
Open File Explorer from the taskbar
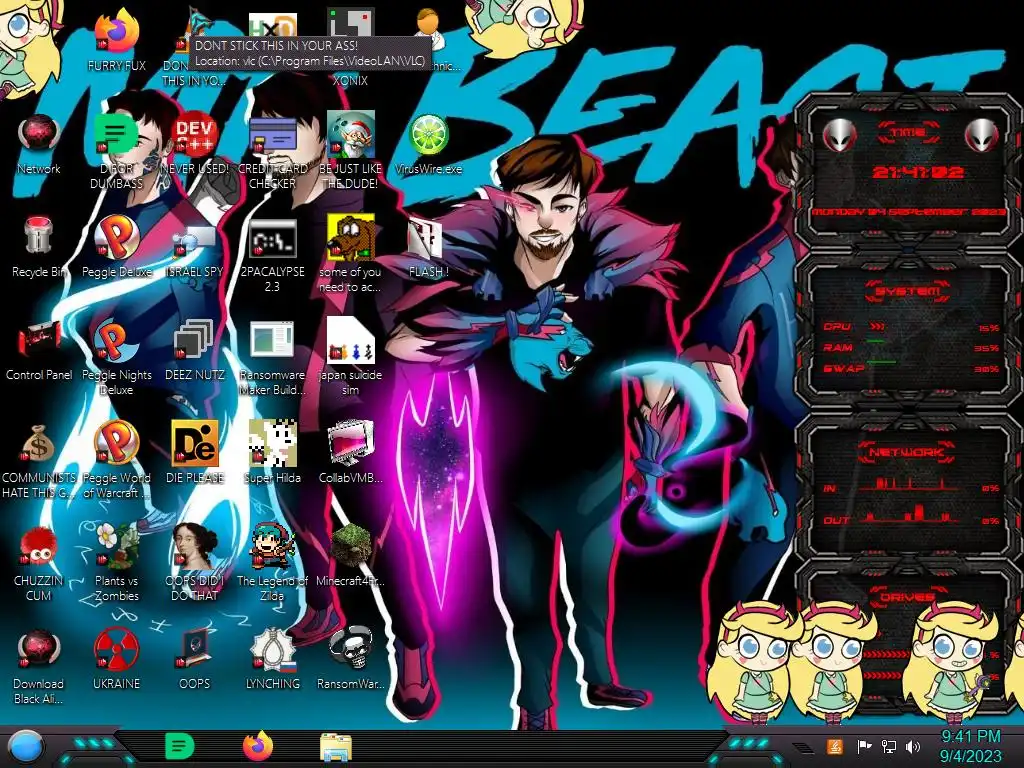[x=336, y=747]
